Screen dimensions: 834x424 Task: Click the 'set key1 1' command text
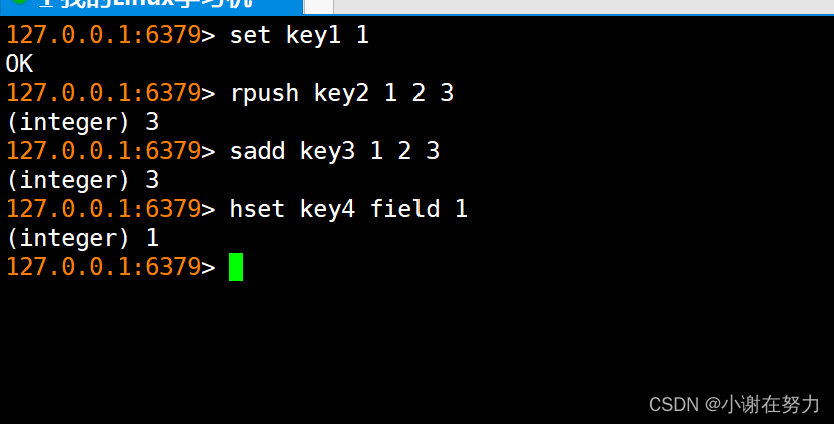(299, 35)
